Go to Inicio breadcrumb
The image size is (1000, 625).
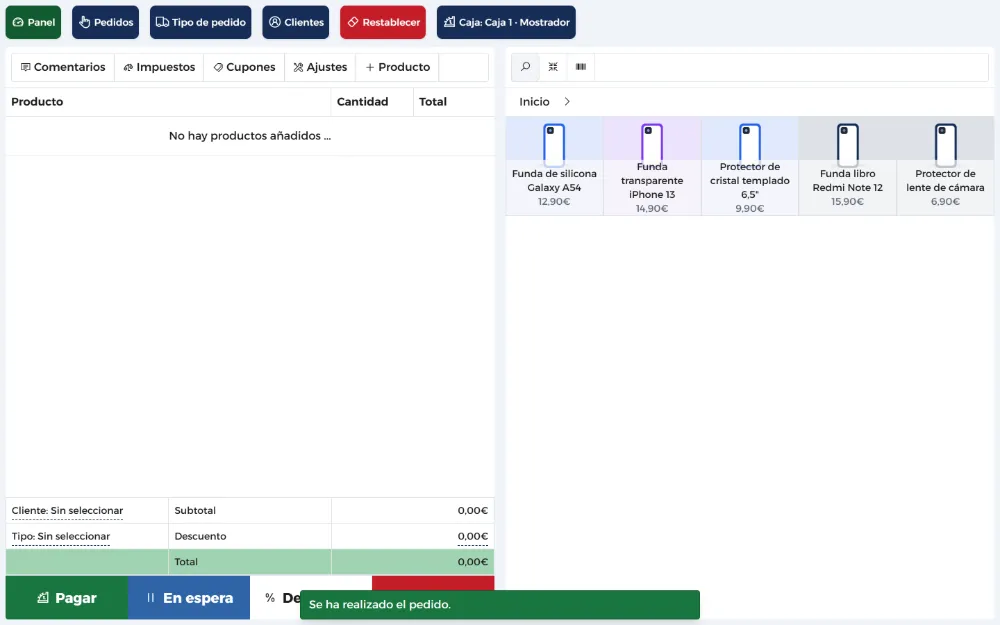click(534, 102)
